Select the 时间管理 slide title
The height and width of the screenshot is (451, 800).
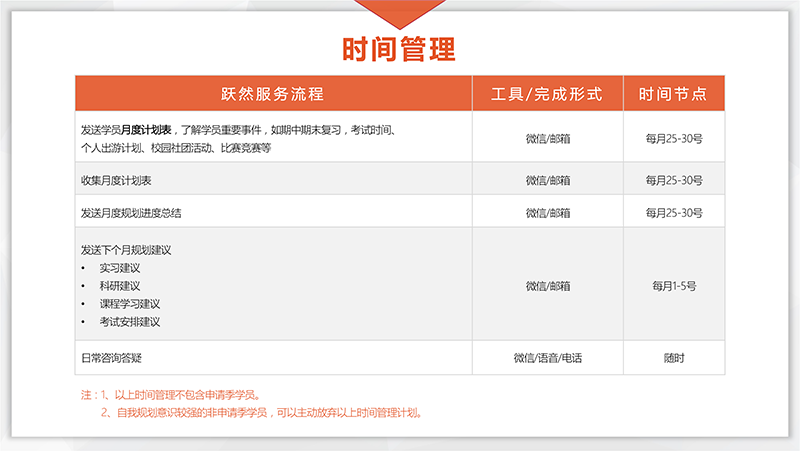click(x=398, y=49)
